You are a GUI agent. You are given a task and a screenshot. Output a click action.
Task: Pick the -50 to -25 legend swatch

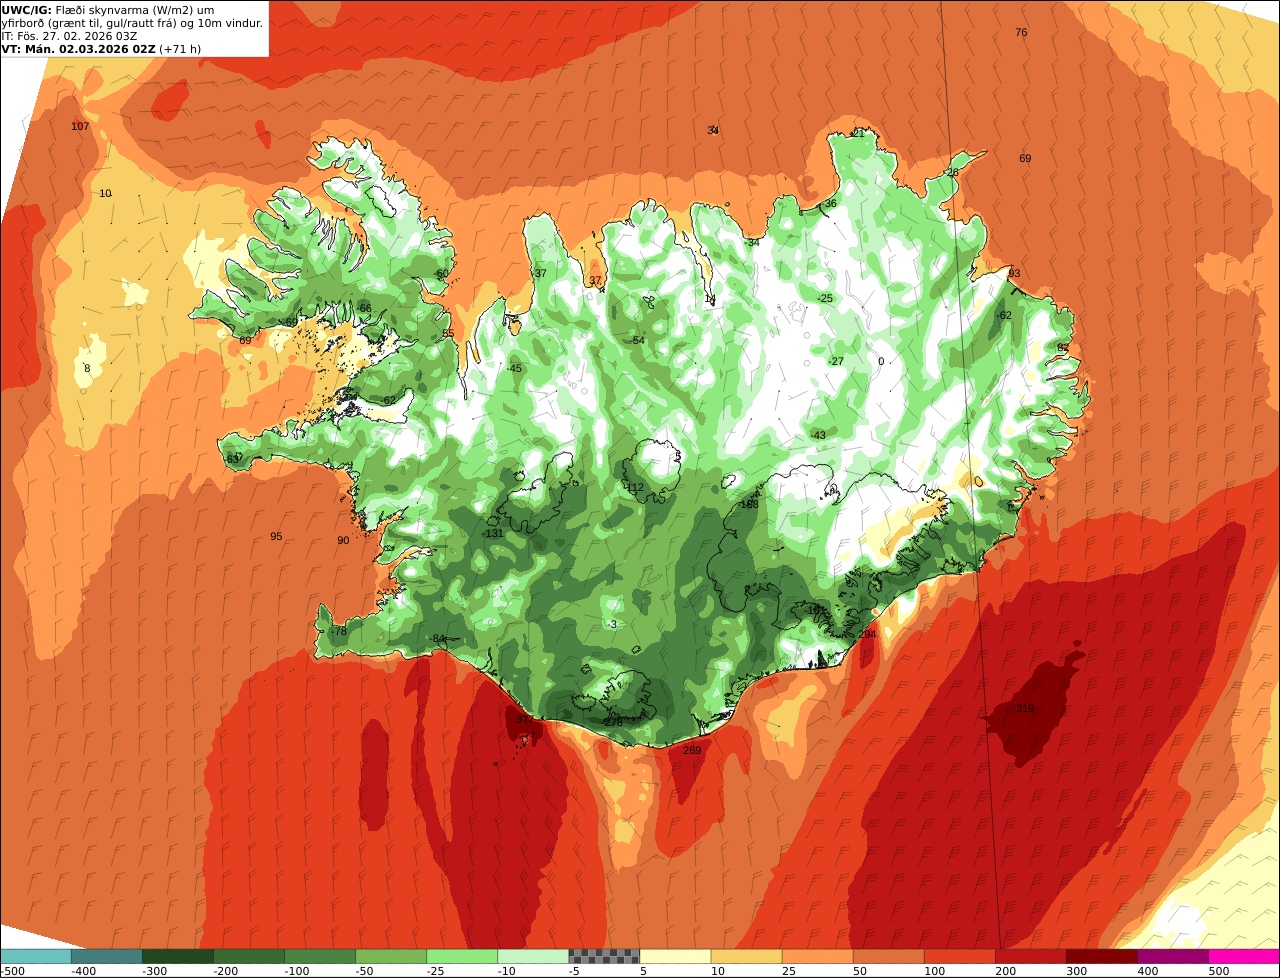(x=391, y=956)
